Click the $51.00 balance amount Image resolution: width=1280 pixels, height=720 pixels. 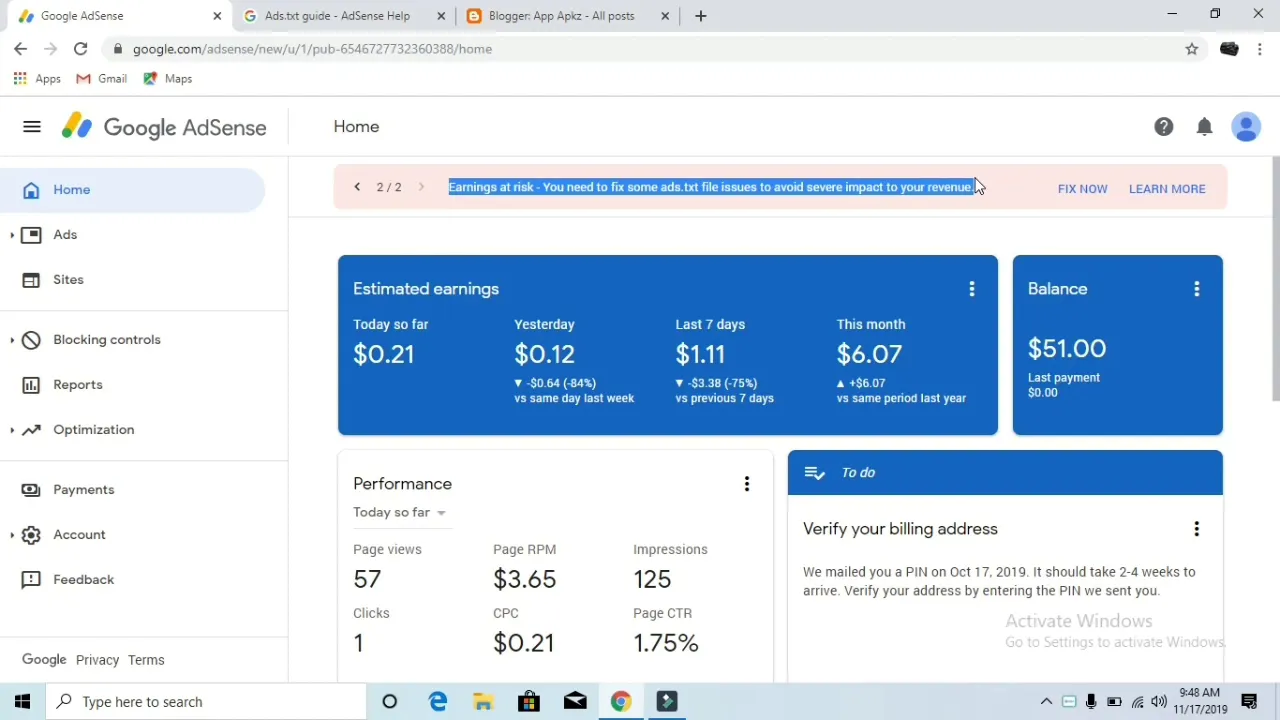(1067, 349)
